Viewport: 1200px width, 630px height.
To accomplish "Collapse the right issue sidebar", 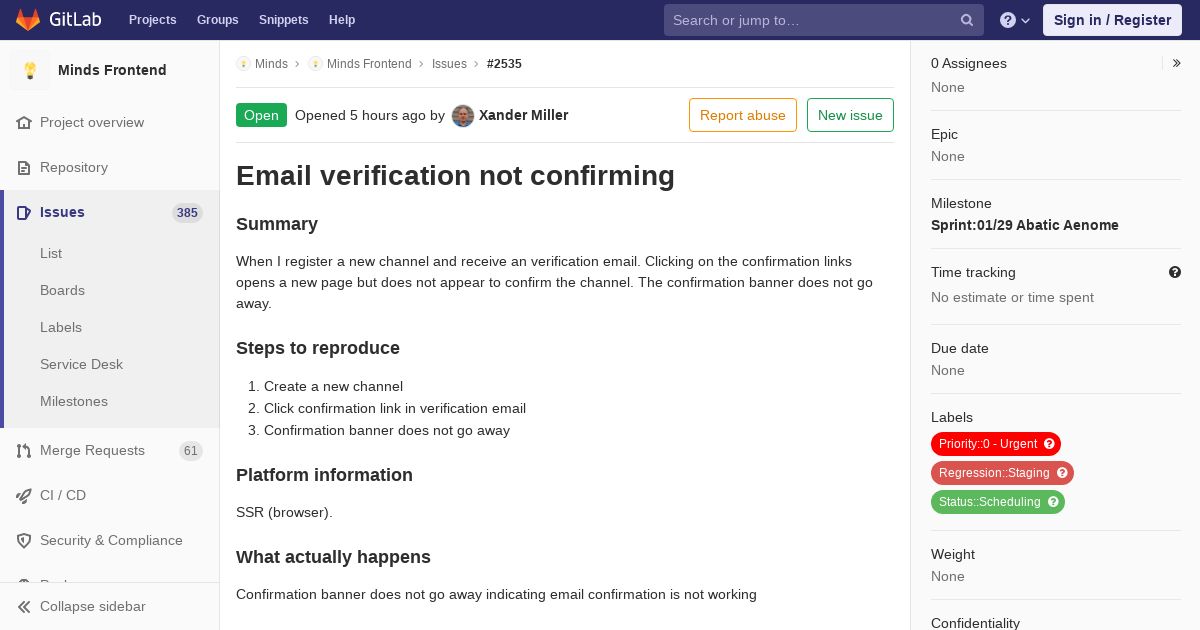I will 1177,63.
